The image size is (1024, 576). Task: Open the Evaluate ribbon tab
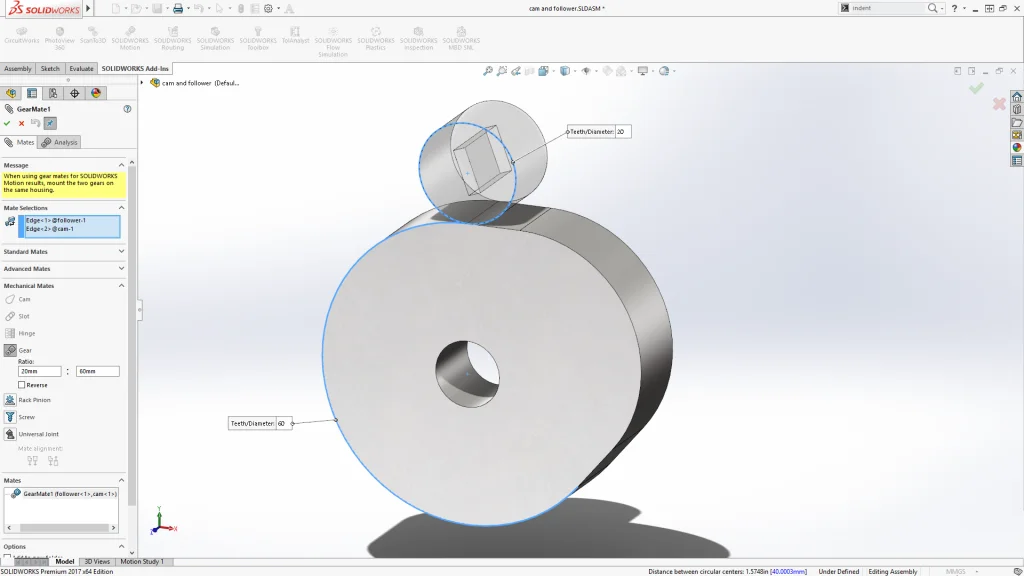pyautogui.click(x=81, y=69)
